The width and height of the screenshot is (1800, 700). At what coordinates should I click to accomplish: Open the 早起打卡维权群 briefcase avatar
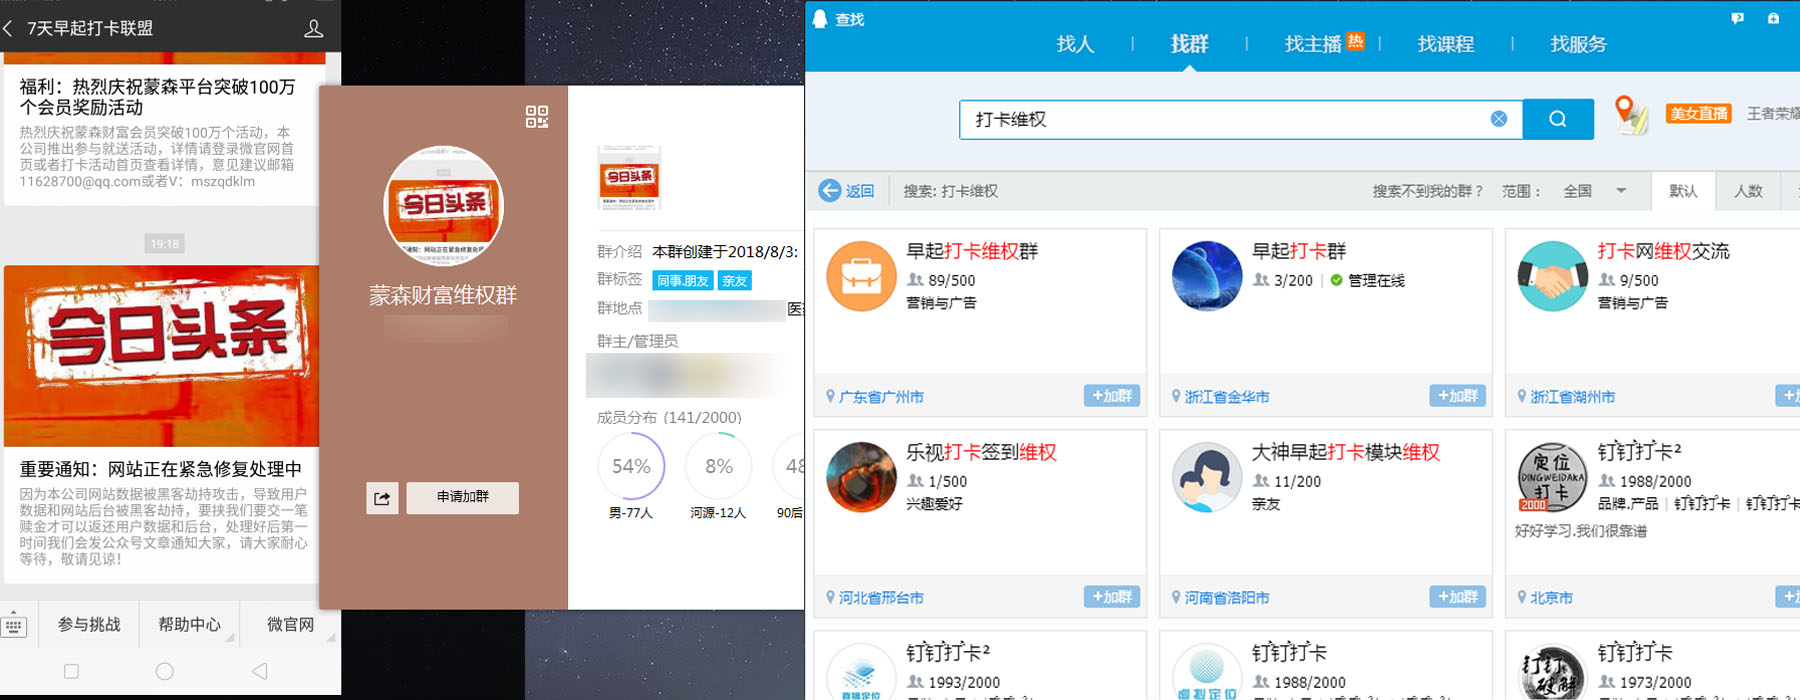pos(861,276)
